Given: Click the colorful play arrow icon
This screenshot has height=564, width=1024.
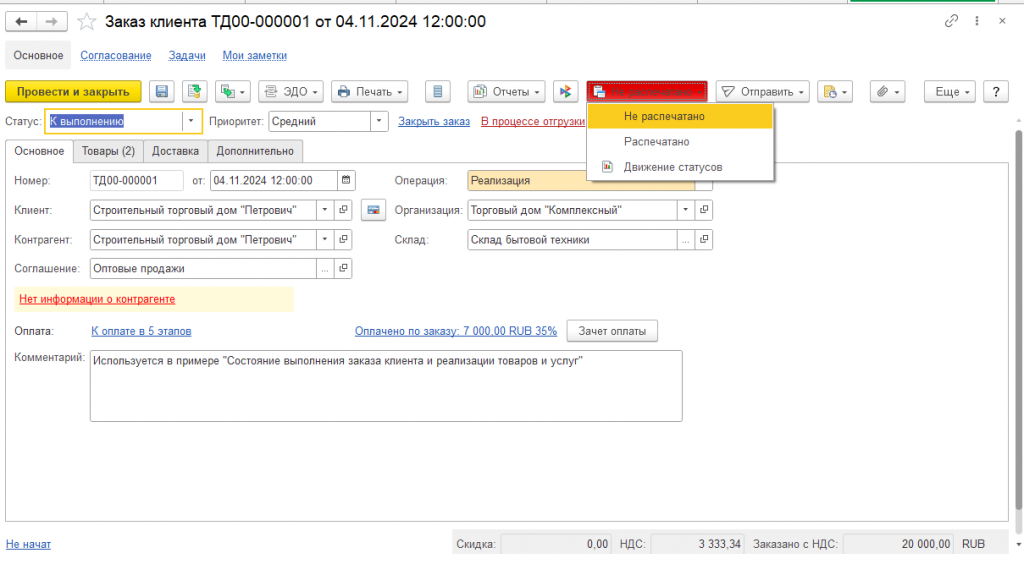Looking at the screenshot, I should tap(566, 92).
